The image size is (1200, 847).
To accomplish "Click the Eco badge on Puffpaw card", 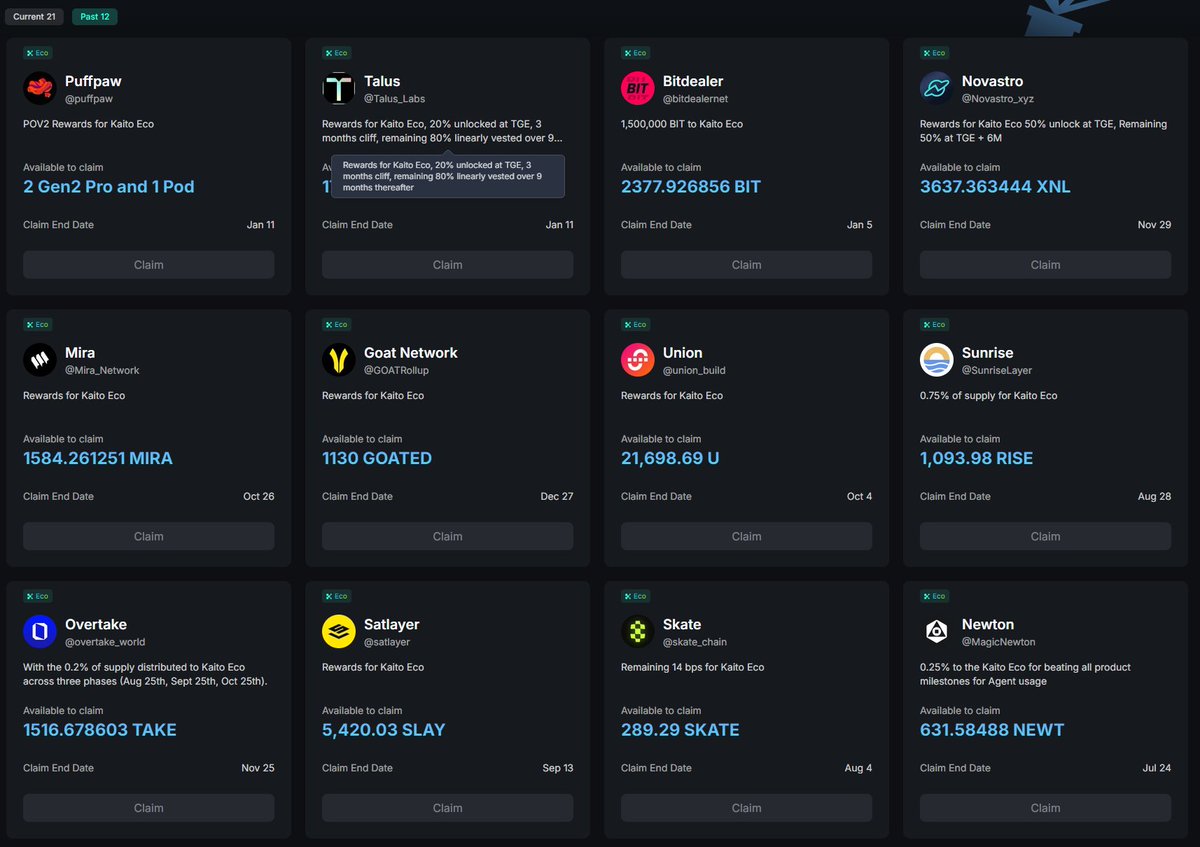I will coord(37,53).
